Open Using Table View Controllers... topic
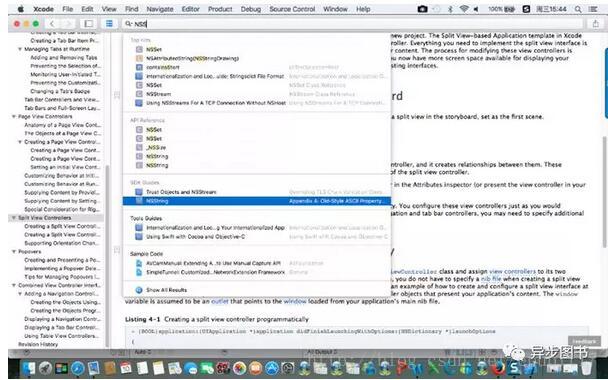 (62, 336)
